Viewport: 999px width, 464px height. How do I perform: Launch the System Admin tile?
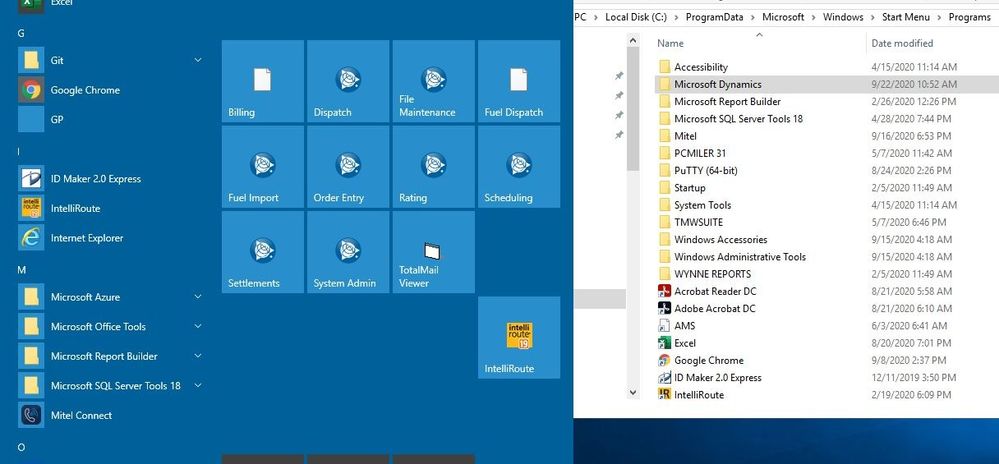(x=348, y=252)
